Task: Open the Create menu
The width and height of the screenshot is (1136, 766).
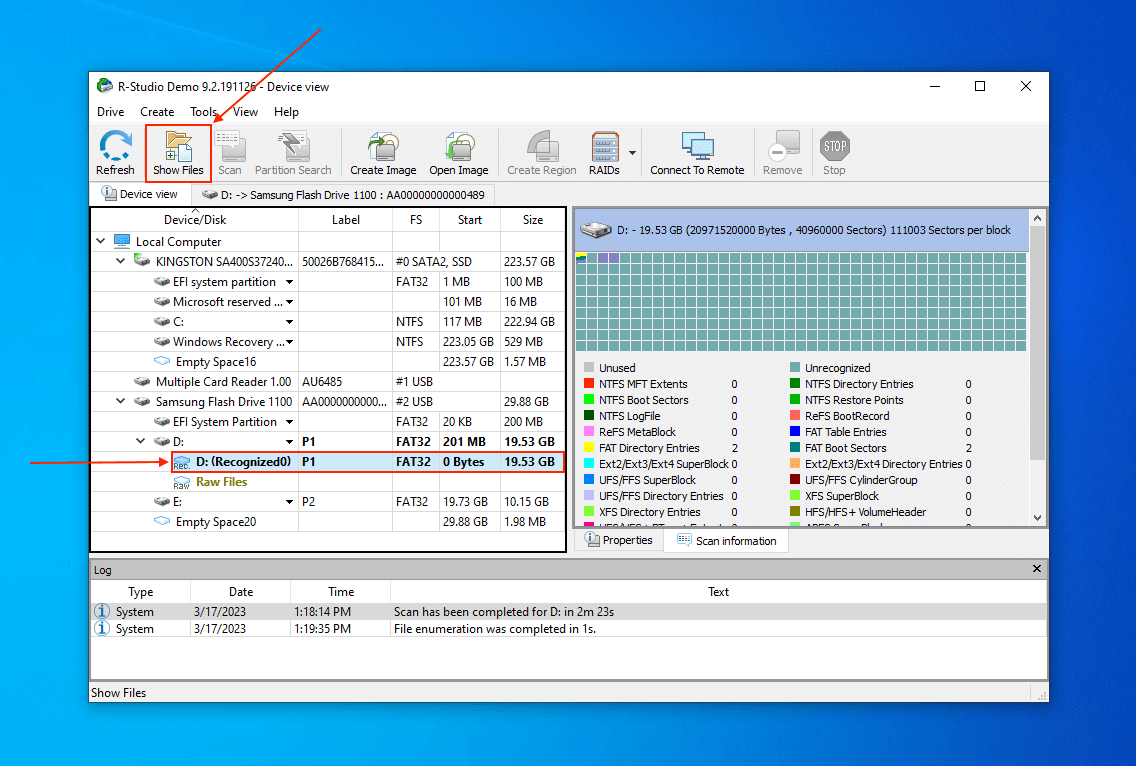Action: click(157, 112)
